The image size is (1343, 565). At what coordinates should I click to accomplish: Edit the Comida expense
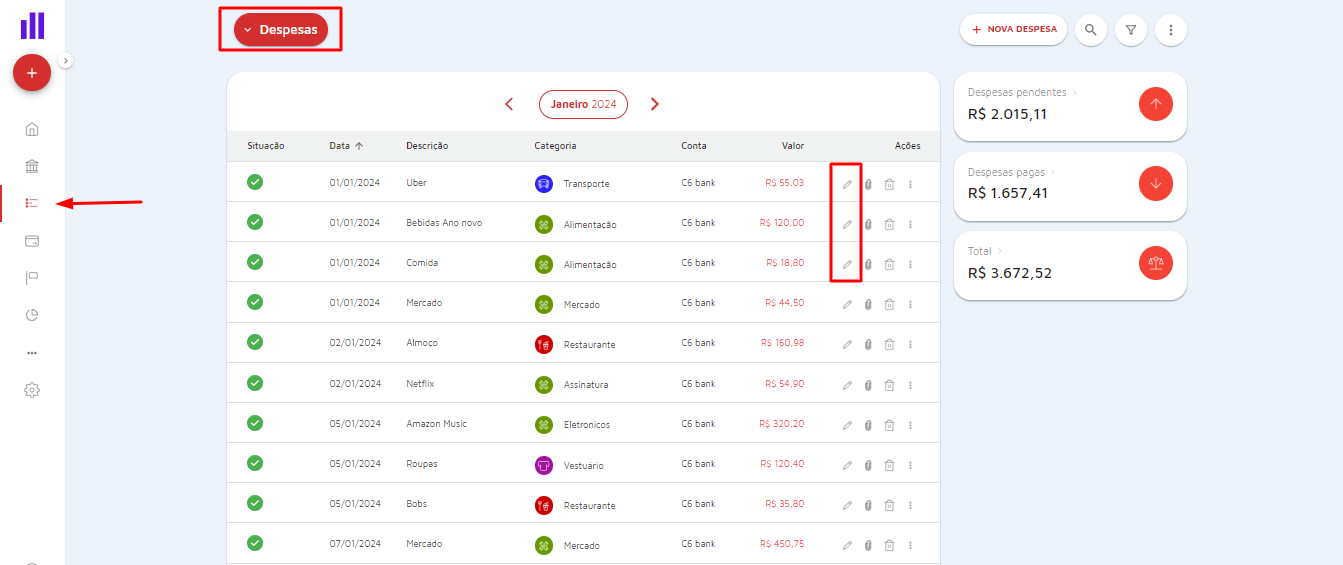click(x=847, y=264)
